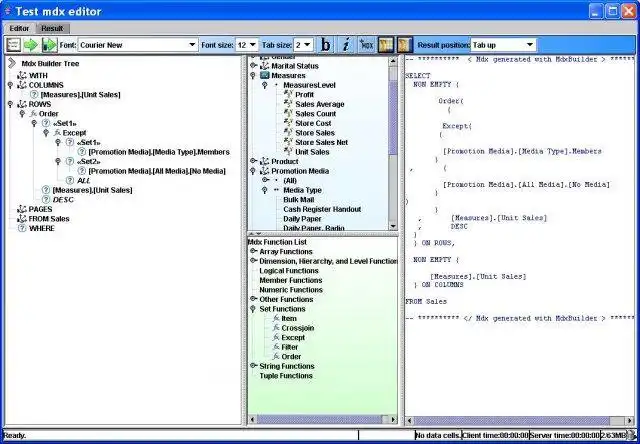The image size is (640, 444).
Task: Toggle italic formatting with the i button
Action: click(346, 45)
